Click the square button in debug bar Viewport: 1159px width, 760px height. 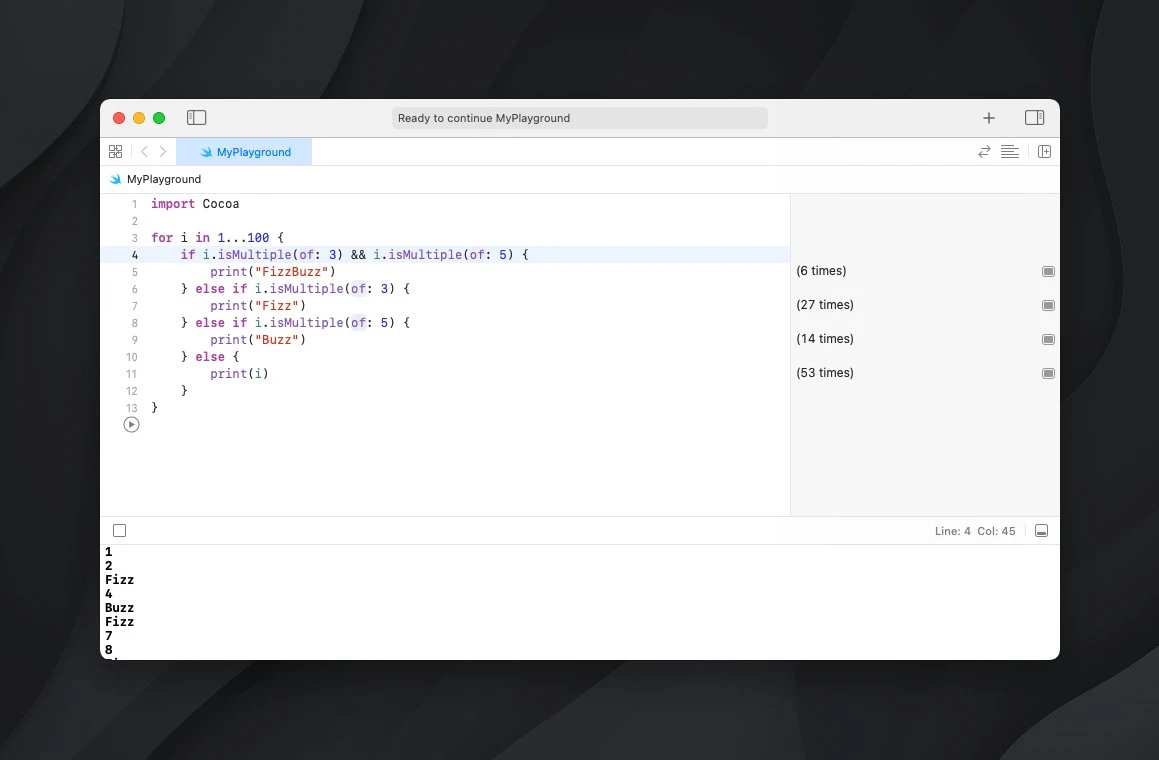[x=120, y=531]
